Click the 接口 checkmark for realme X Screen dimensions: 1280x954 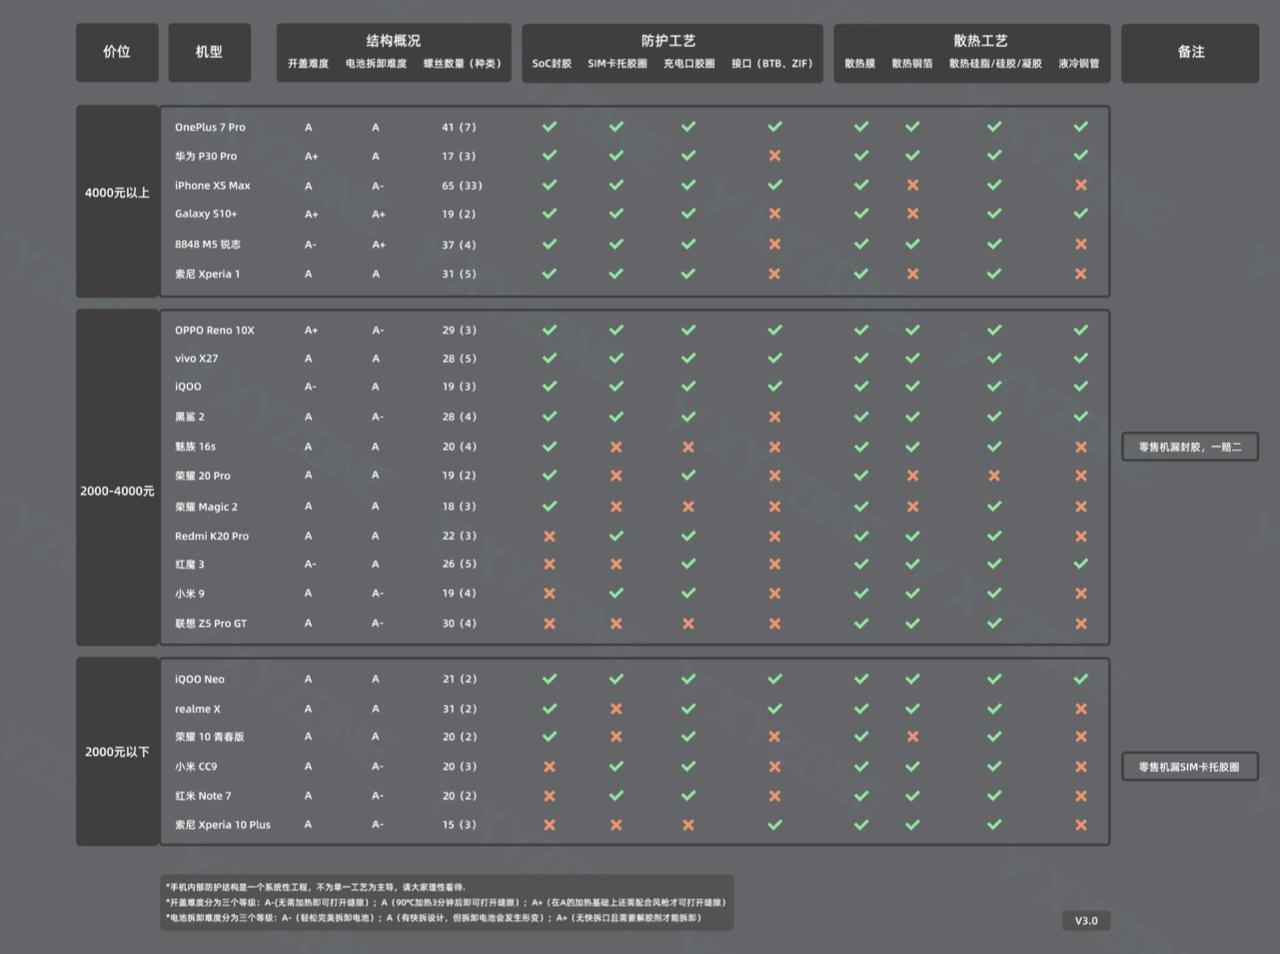pyautogui.click(x=775, y=709)
